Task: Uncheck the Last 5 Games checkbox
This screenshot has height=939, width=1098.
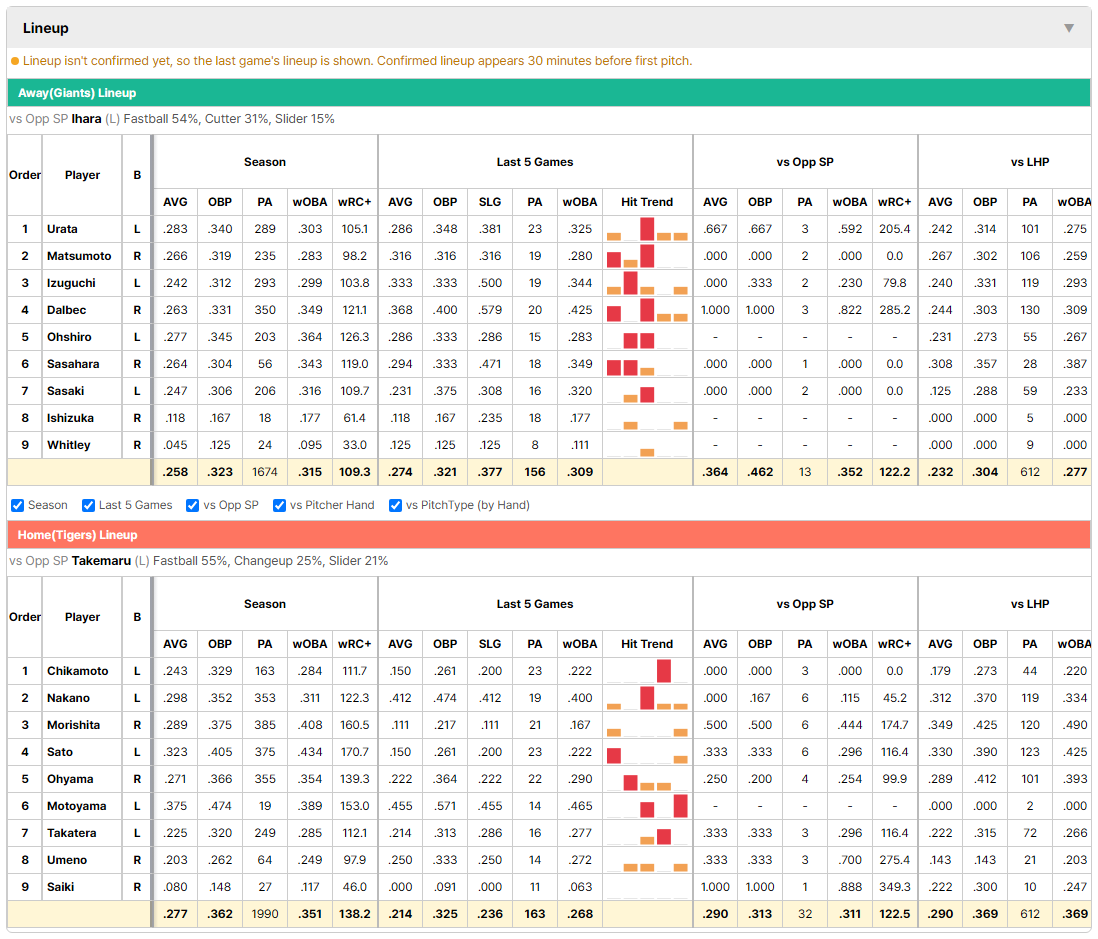Action: tap(88, 506)
